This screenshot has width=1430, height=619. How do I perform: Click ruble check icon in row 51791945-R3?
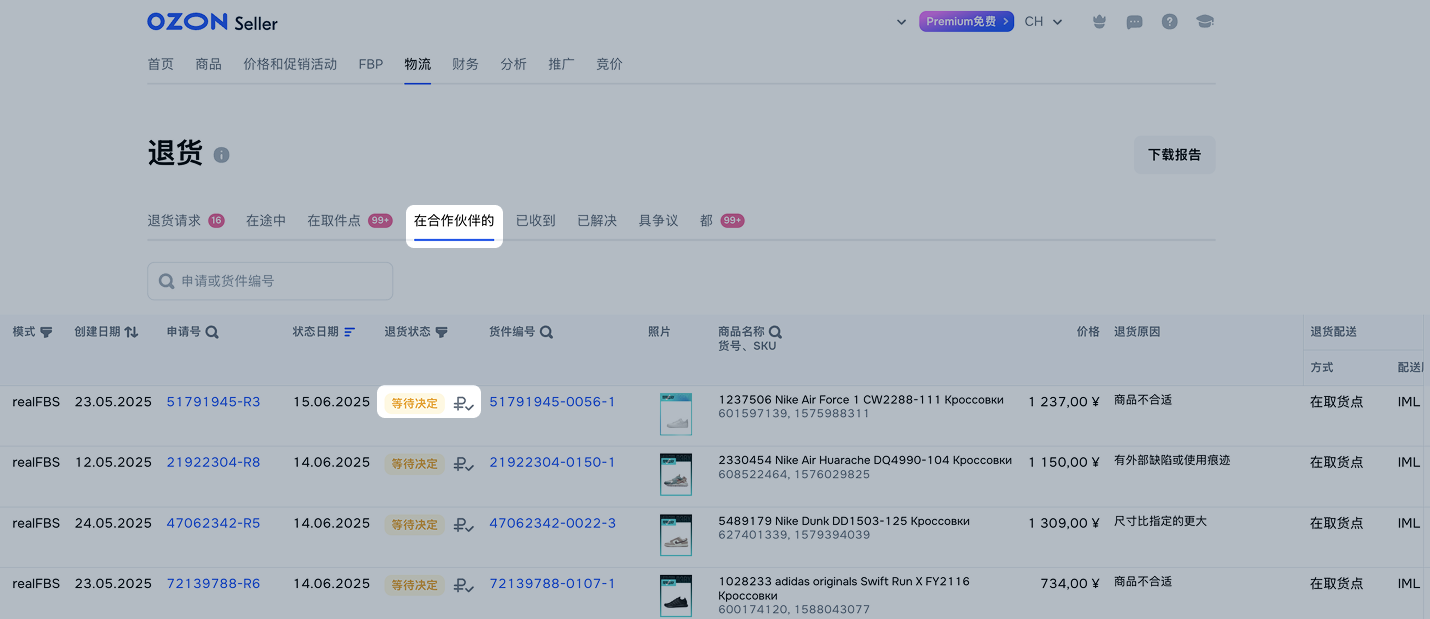[x=464, y=403]
